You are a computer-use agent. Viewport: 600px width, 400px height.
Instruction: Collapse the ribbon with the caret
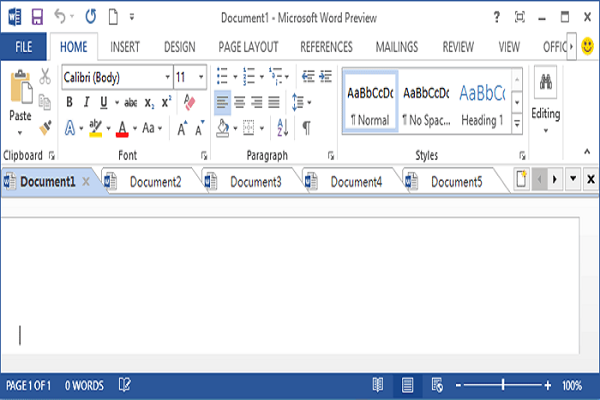click(x=587, y=152)
